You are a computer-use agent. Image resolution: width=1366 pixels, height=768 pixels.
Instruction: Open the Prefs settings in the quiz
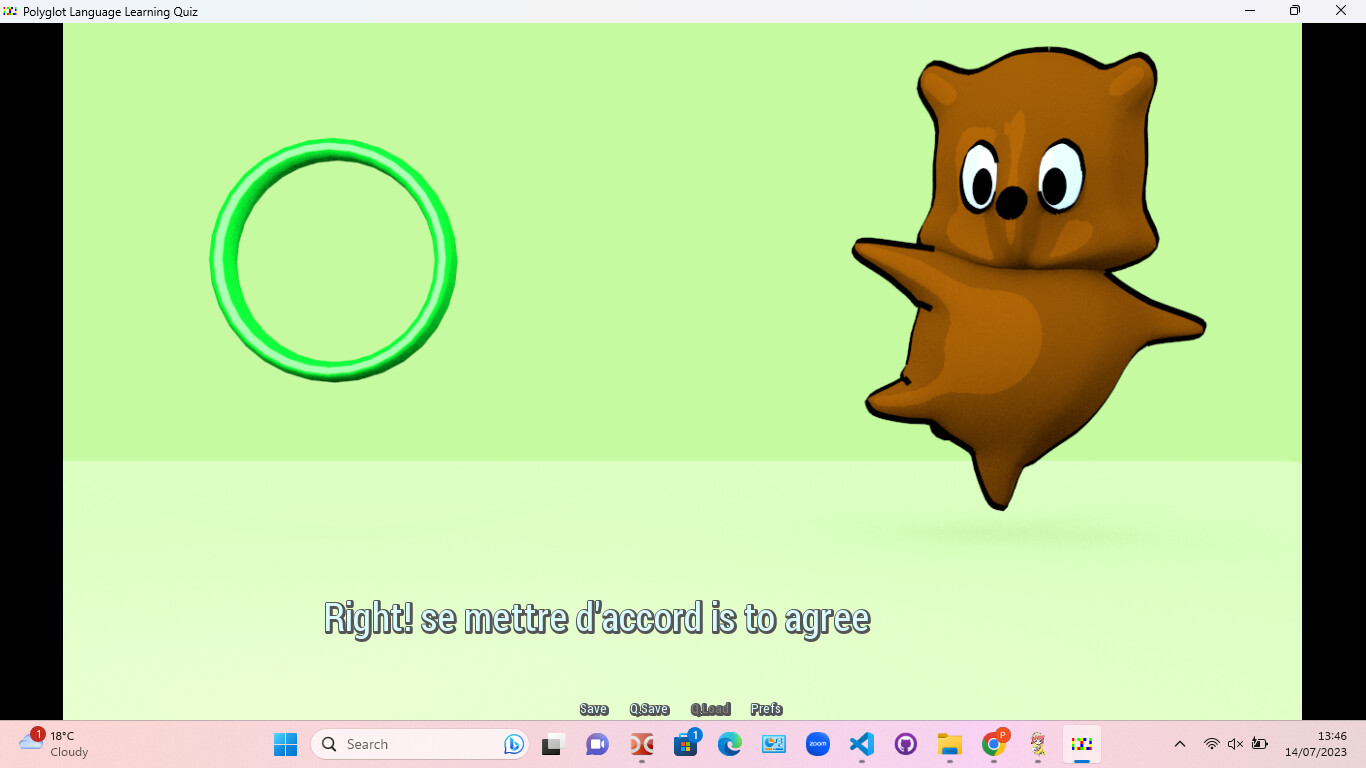[765, 709]
